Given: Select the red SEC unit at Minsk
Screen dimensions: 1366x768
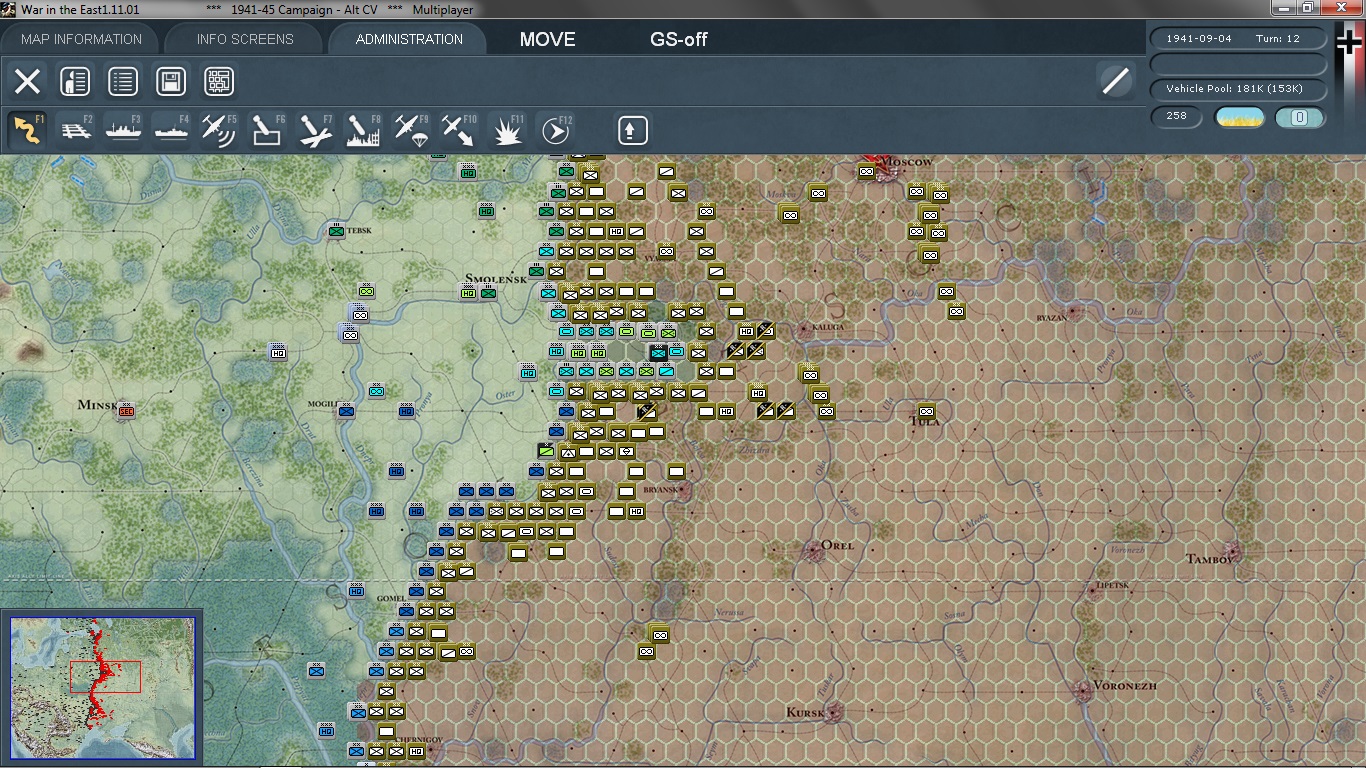Looking at the screenshot, I should (126, 410).
